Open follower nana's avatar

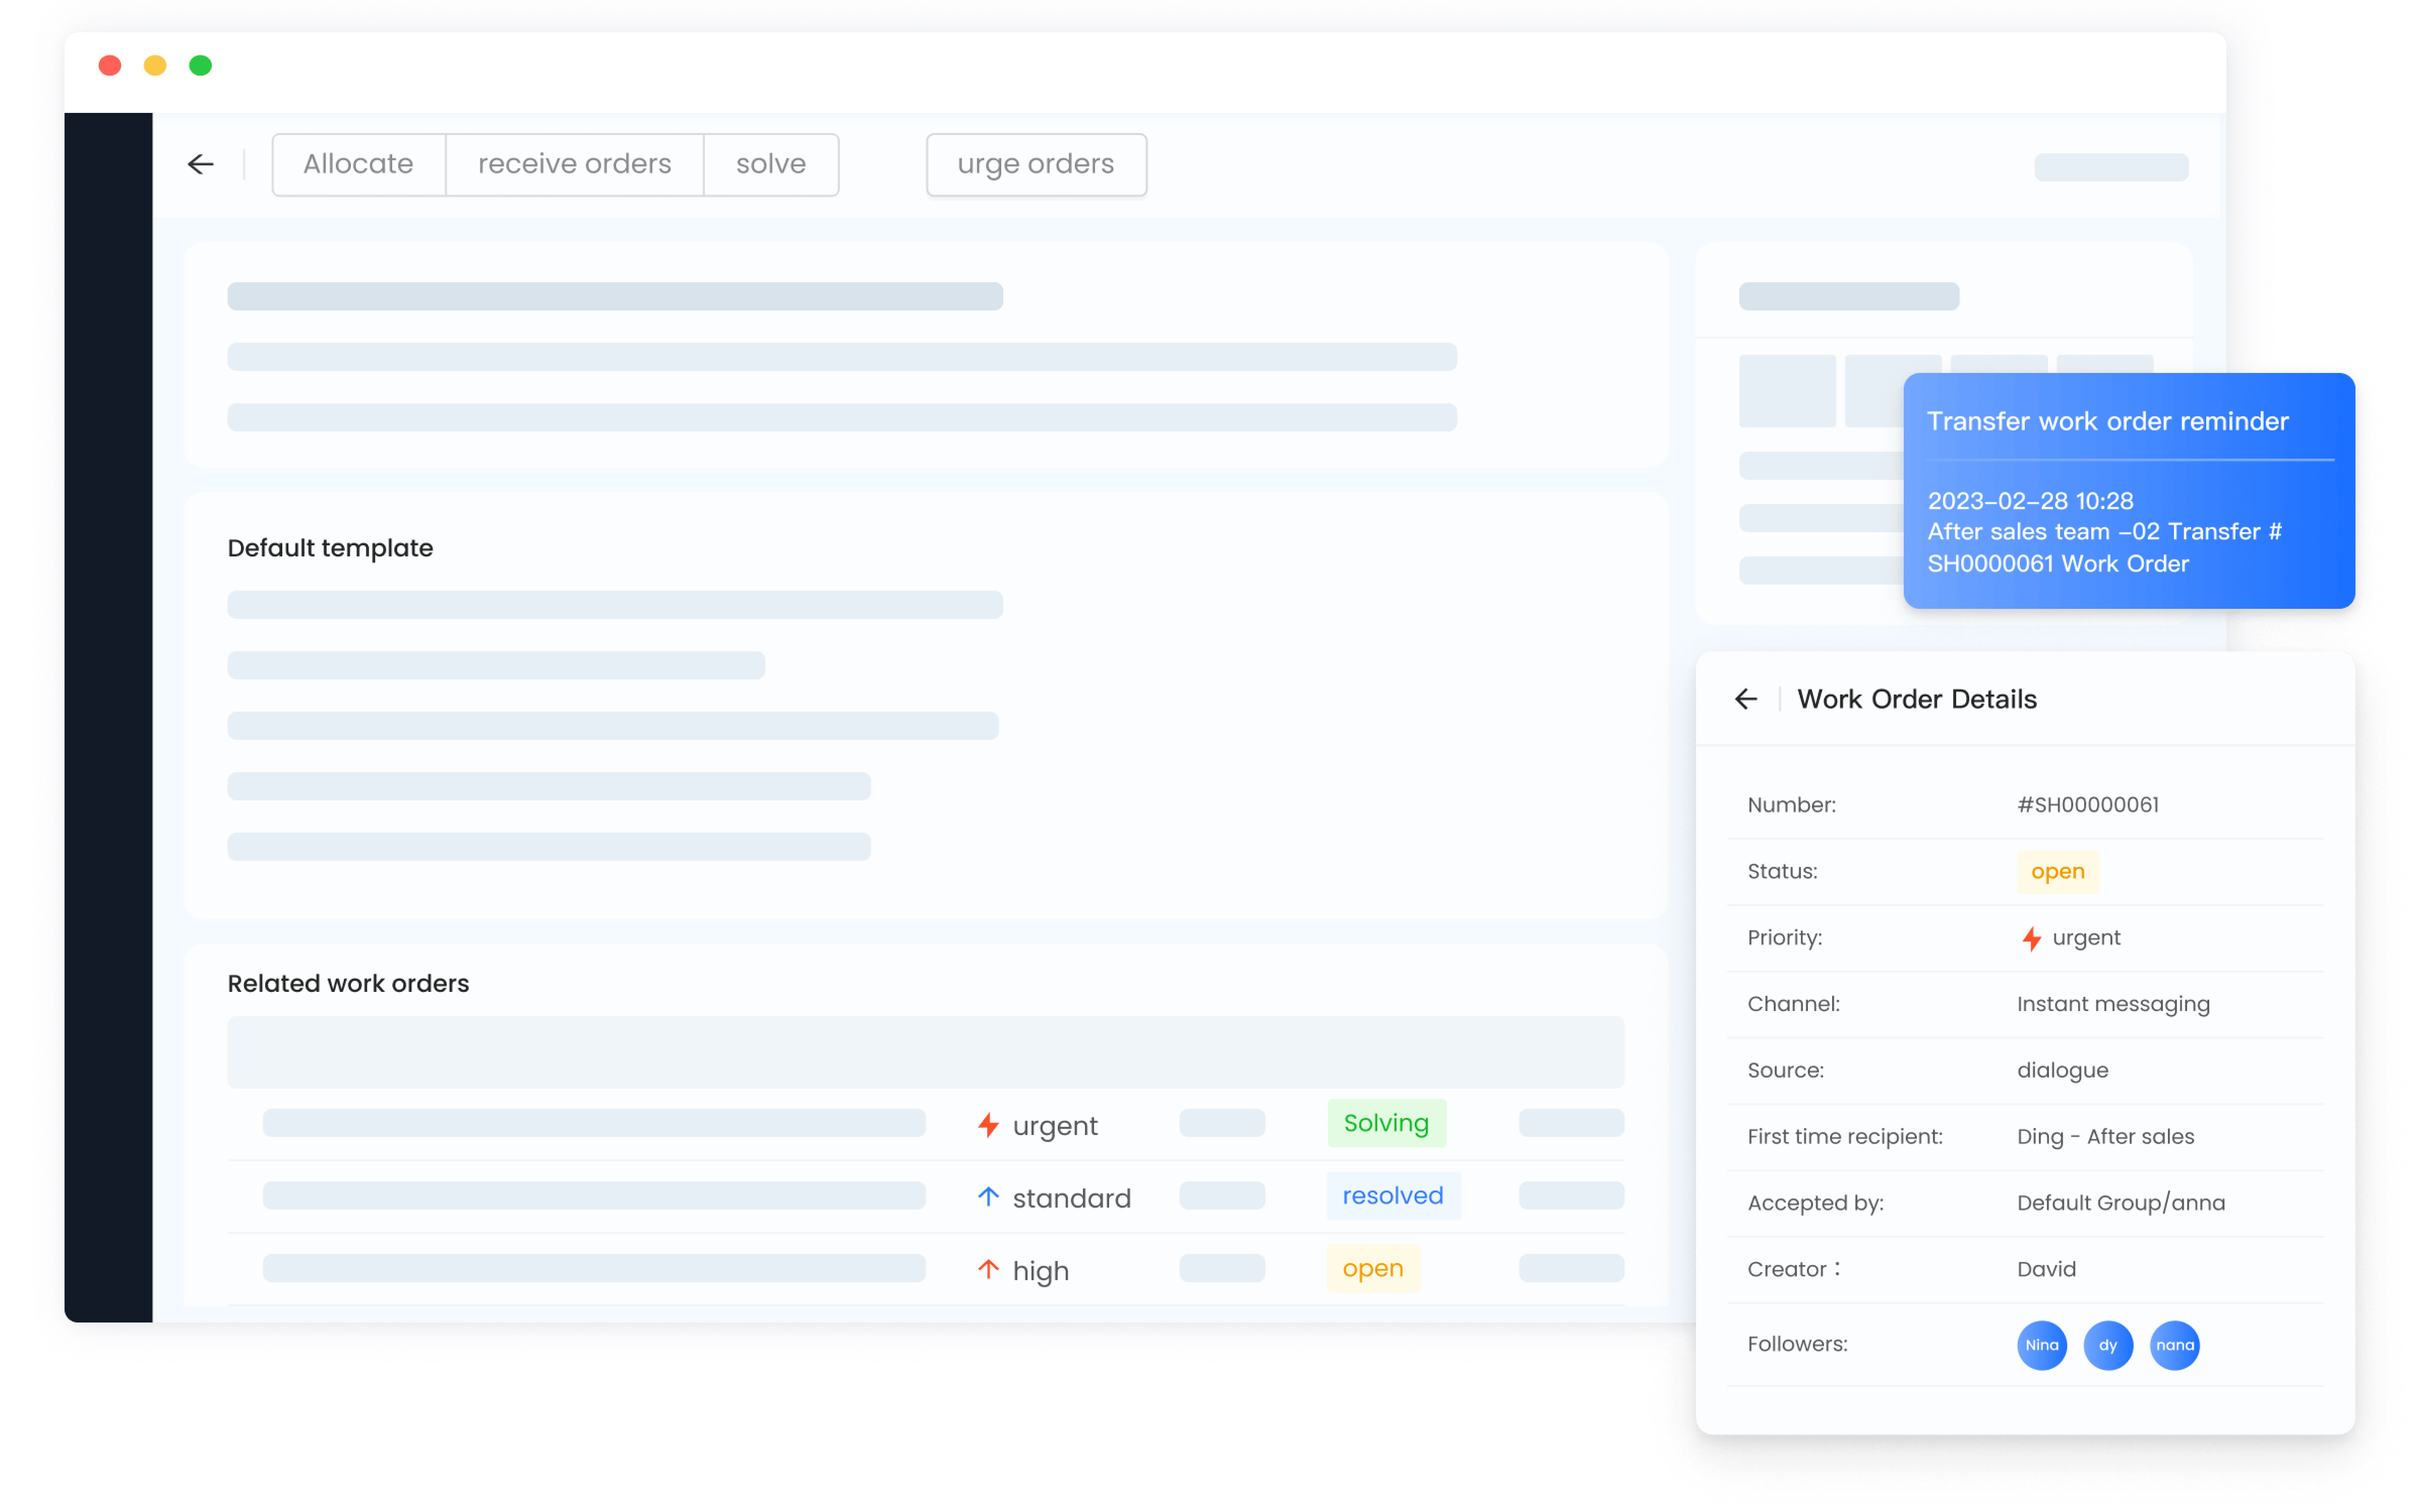click(2174, 1345)
